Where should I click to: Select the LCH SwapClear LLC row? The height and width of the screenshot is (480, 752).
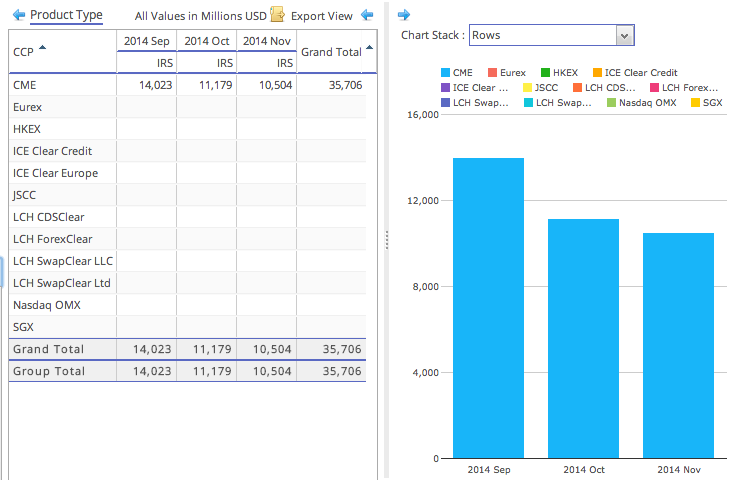point(187,261)
